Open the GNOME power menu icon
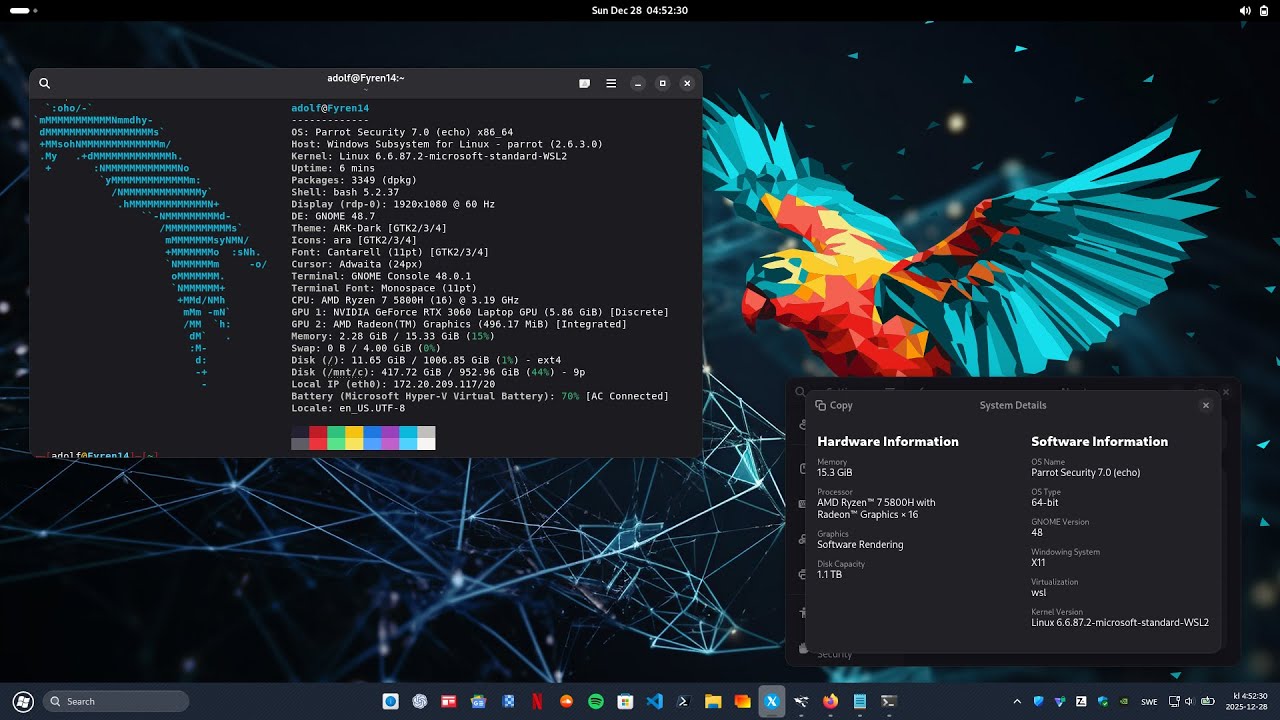Image resolution: width=1280 pixels, height=720 pixels. coord(1265,10)
